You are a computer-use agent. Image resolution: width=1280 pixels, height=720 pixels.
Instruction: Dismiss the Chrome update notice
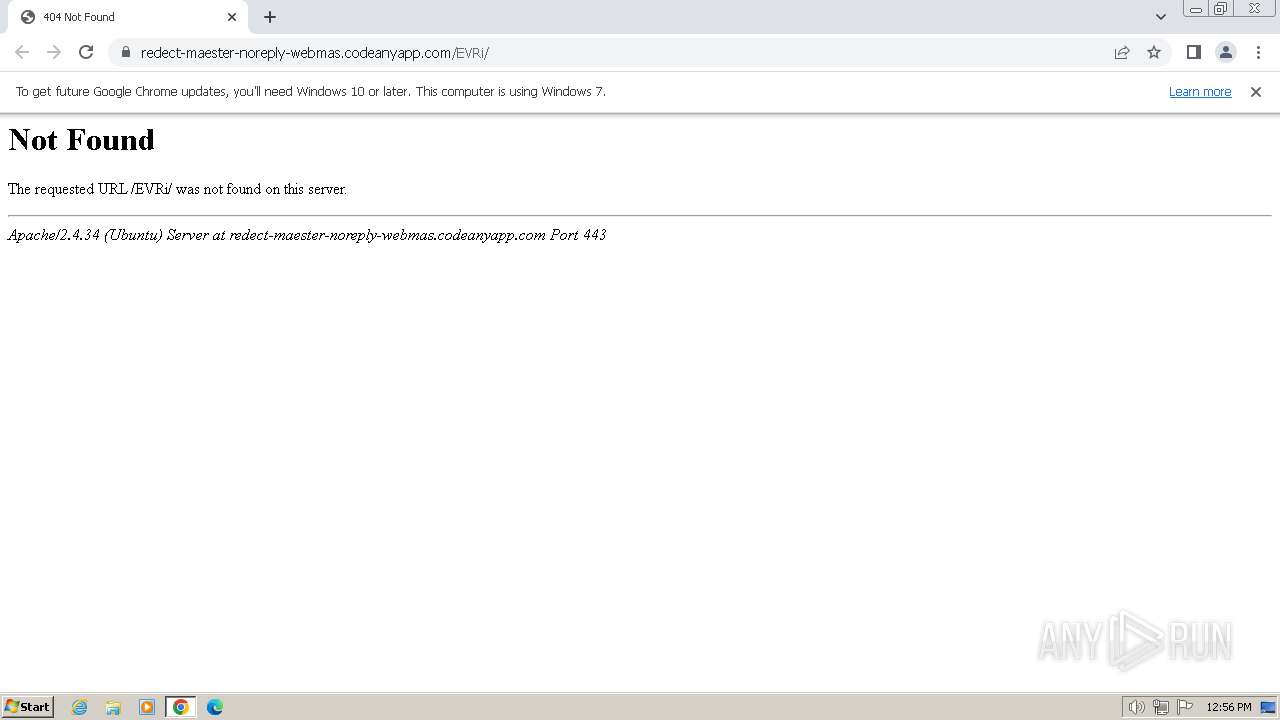click(1256, 92)
